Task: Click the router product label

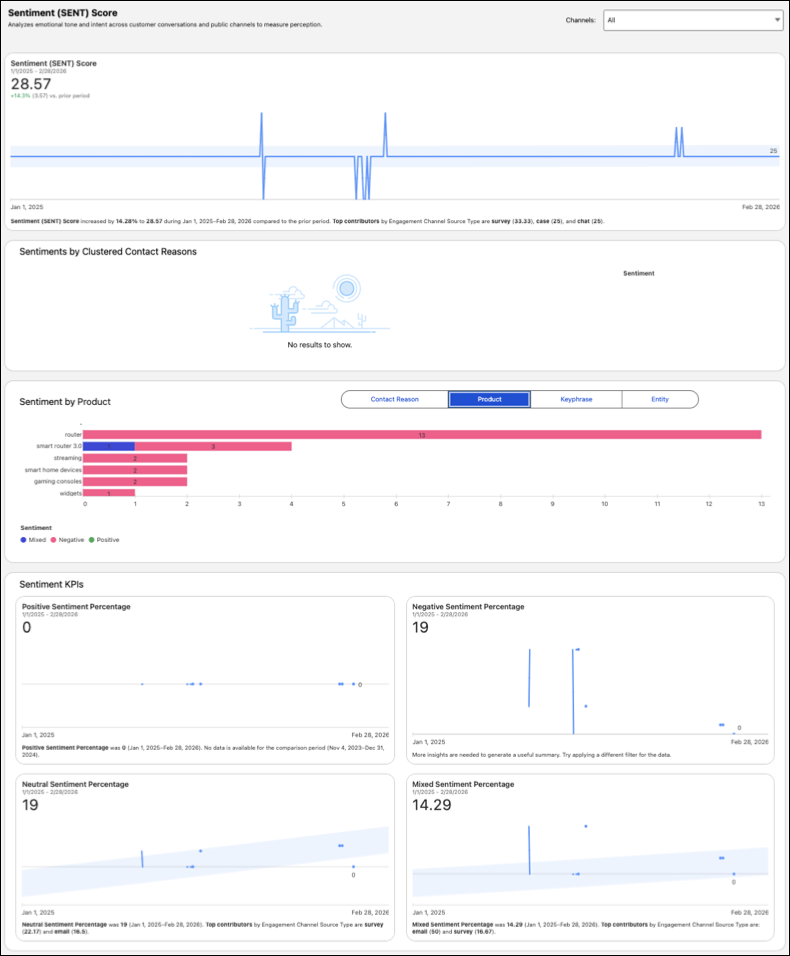Action: [x=73, y=435]
